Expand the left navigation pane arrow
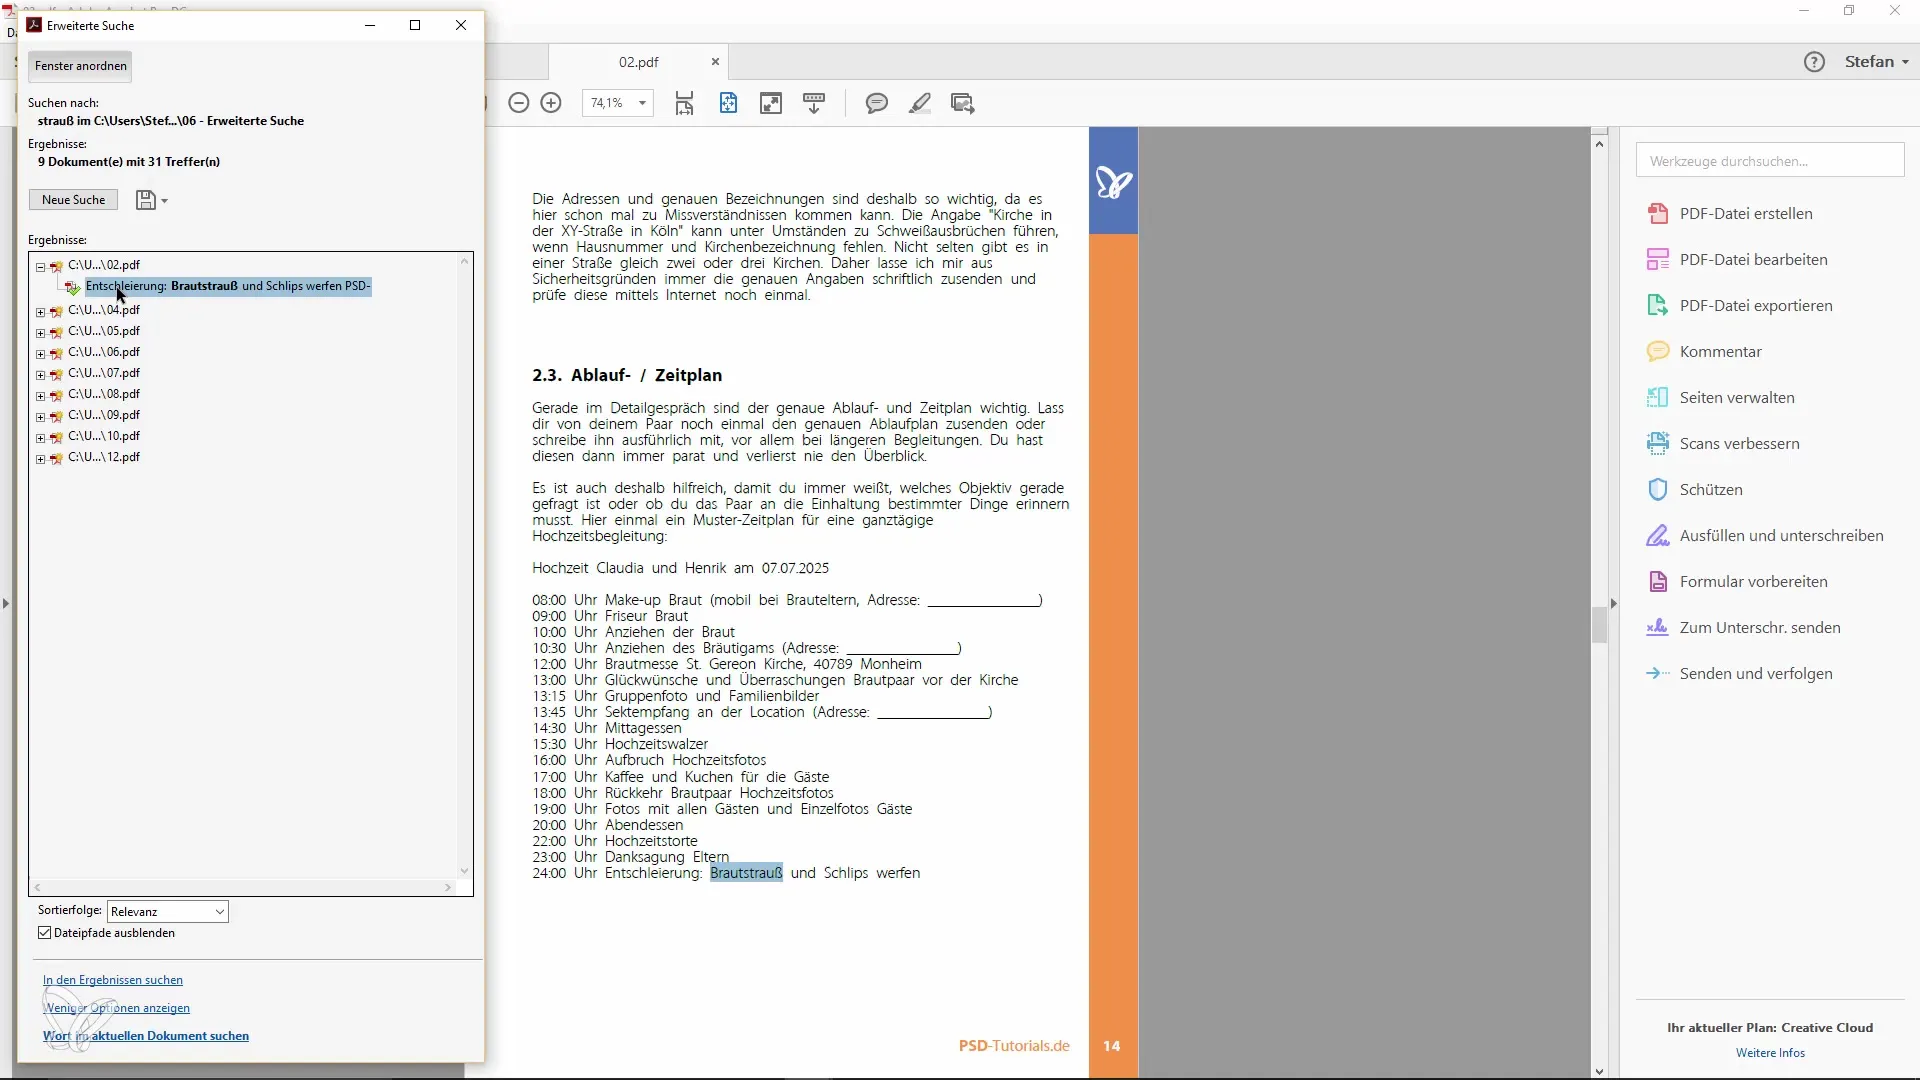This screenshot has height=1080, width=1920. click(x=6, y=604)
